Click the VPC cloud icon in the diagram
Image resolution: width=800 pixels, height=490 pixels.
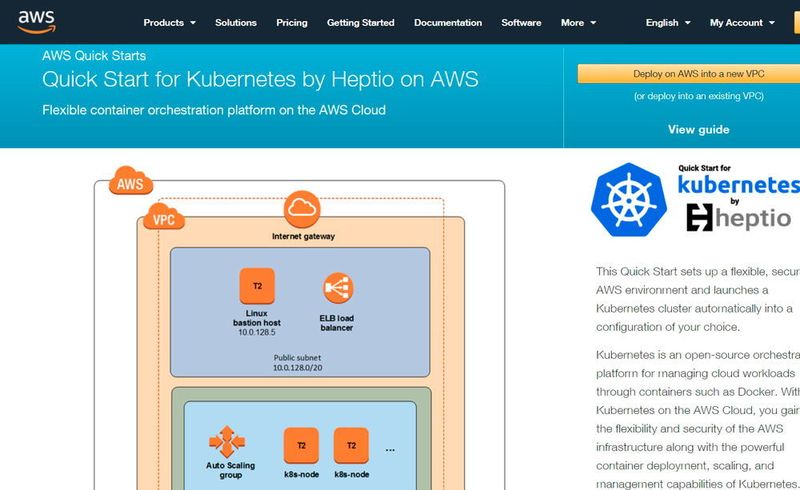tap(164, 217)
